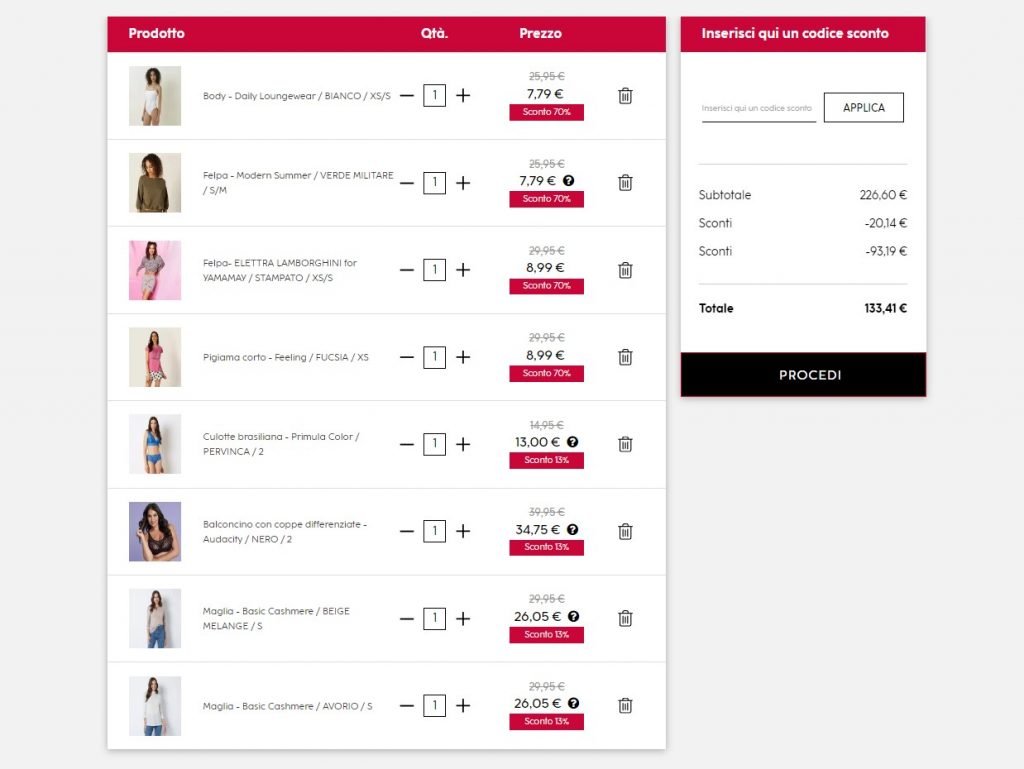Open price info for Felpa Modern Summer

coord(569,181)
